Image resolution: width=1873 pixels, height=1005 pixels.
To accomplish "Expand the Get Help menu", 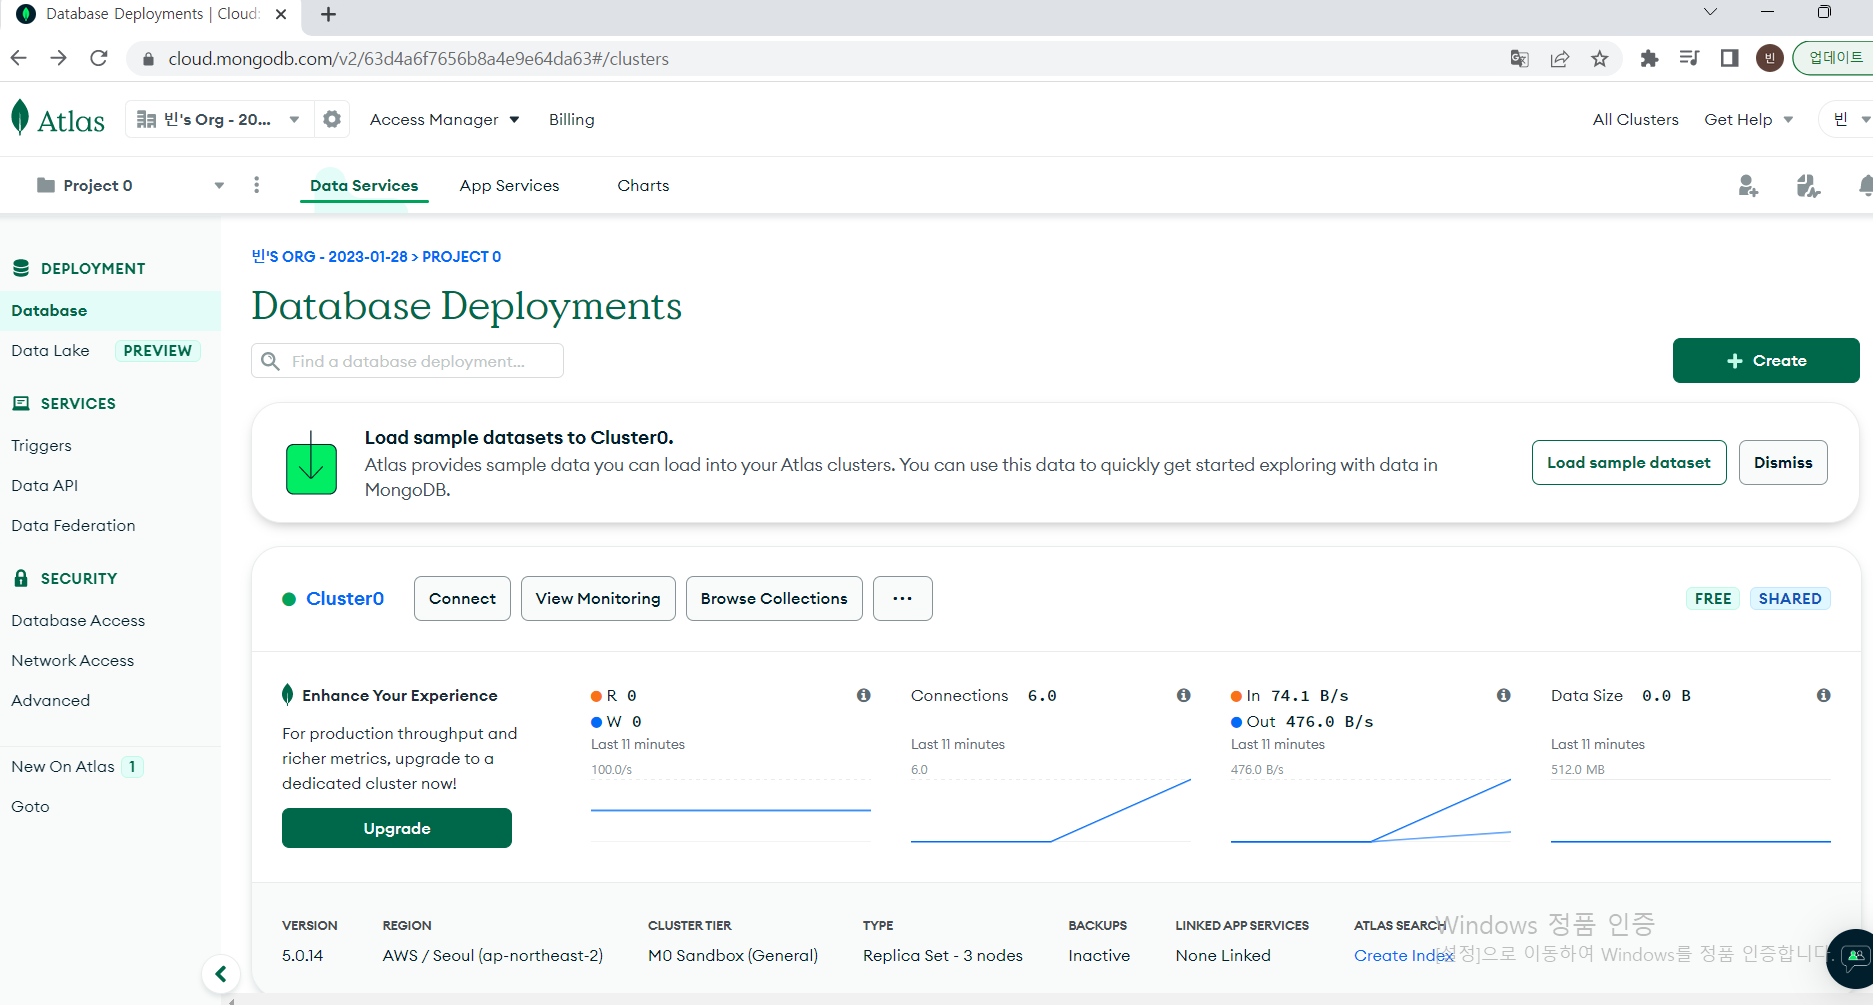I will point(1749,119).
